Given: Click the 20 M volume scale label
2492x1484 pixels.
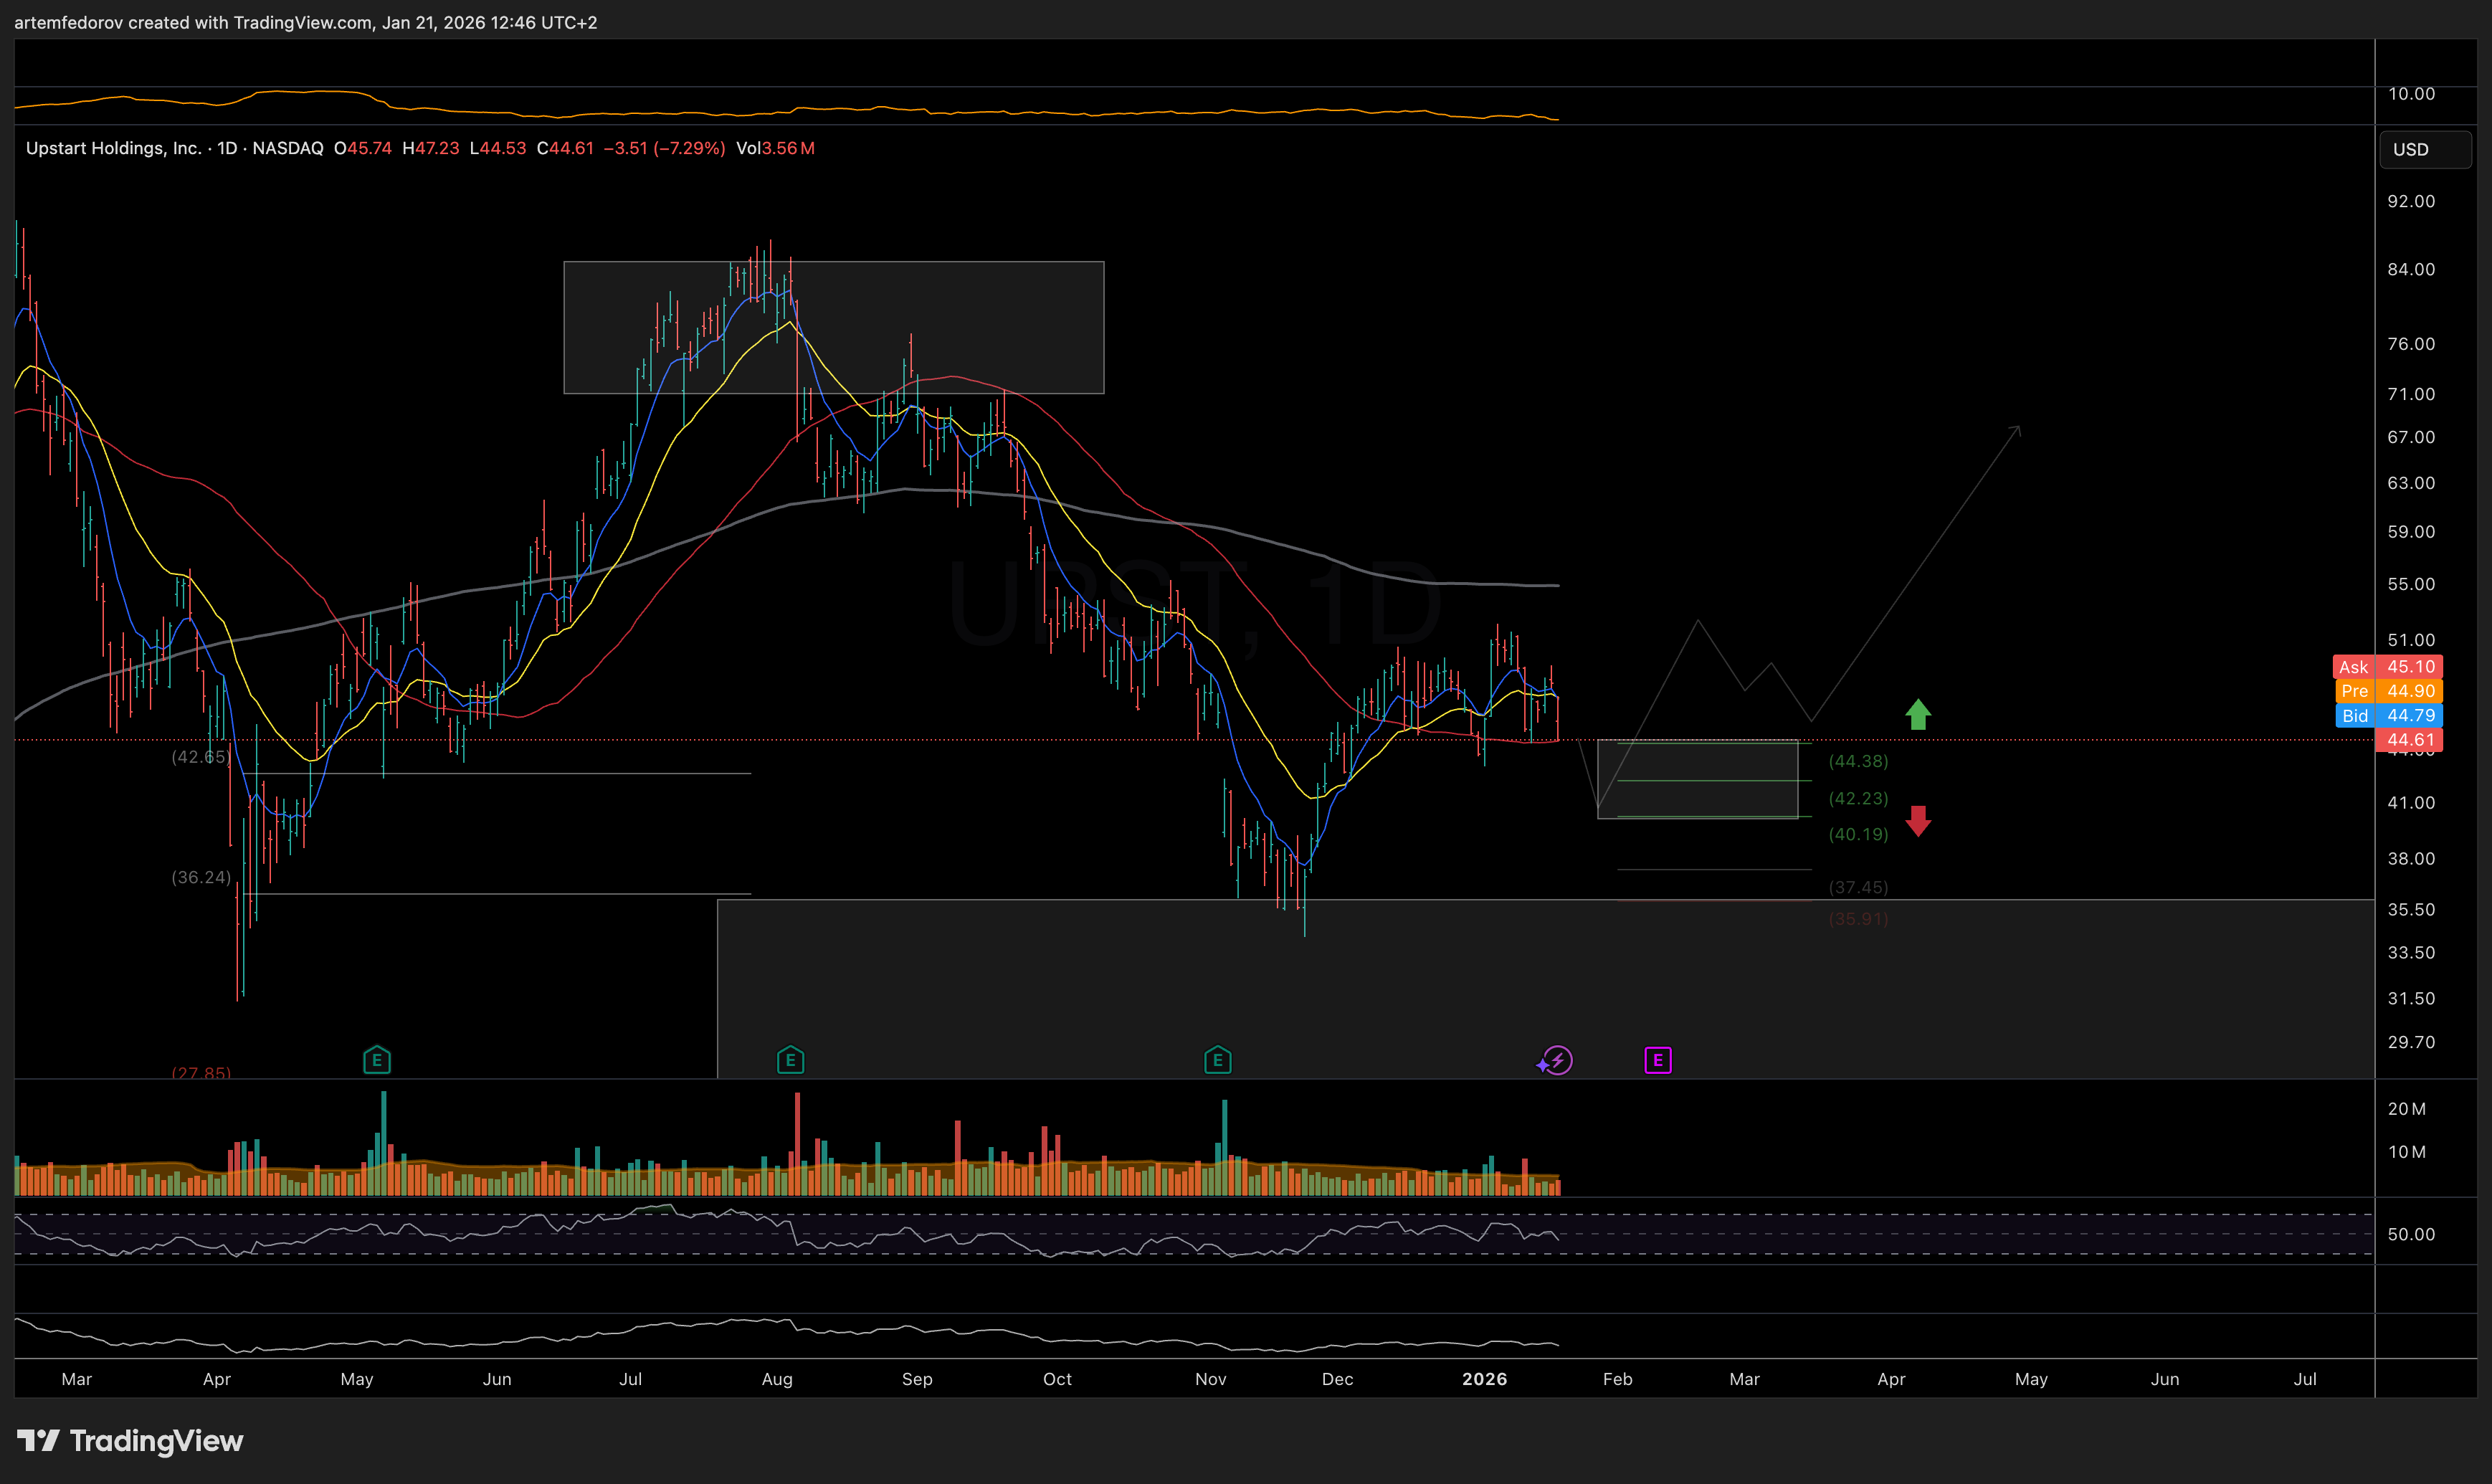Looking at the screenshot, I should click(2407, 1108).
